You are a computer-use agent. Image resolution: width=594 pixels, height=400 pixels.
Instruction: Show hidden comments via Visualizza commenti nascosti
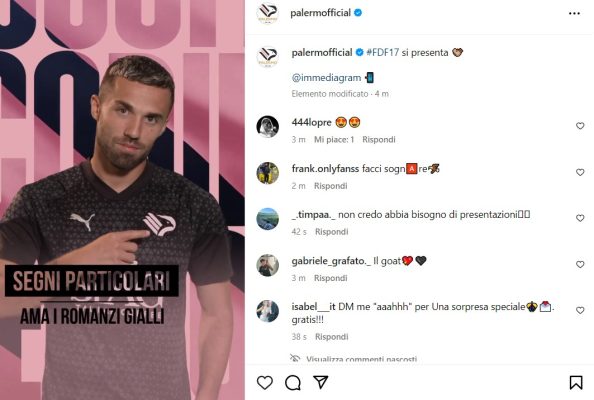[x=361, y=359]
